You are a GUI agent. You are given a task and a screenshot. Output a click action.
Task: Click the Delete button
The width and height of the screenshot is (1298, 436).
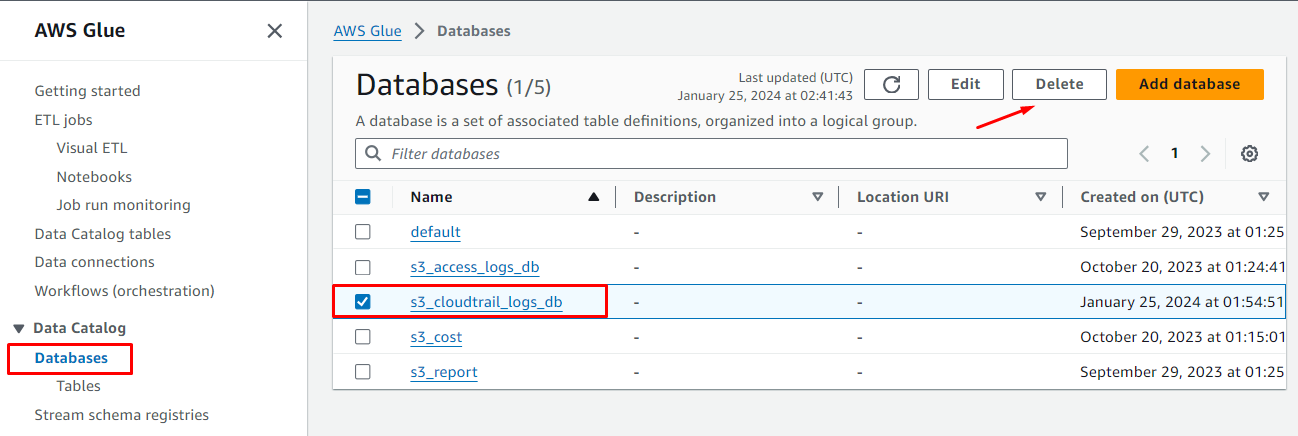pos(1059,85)
